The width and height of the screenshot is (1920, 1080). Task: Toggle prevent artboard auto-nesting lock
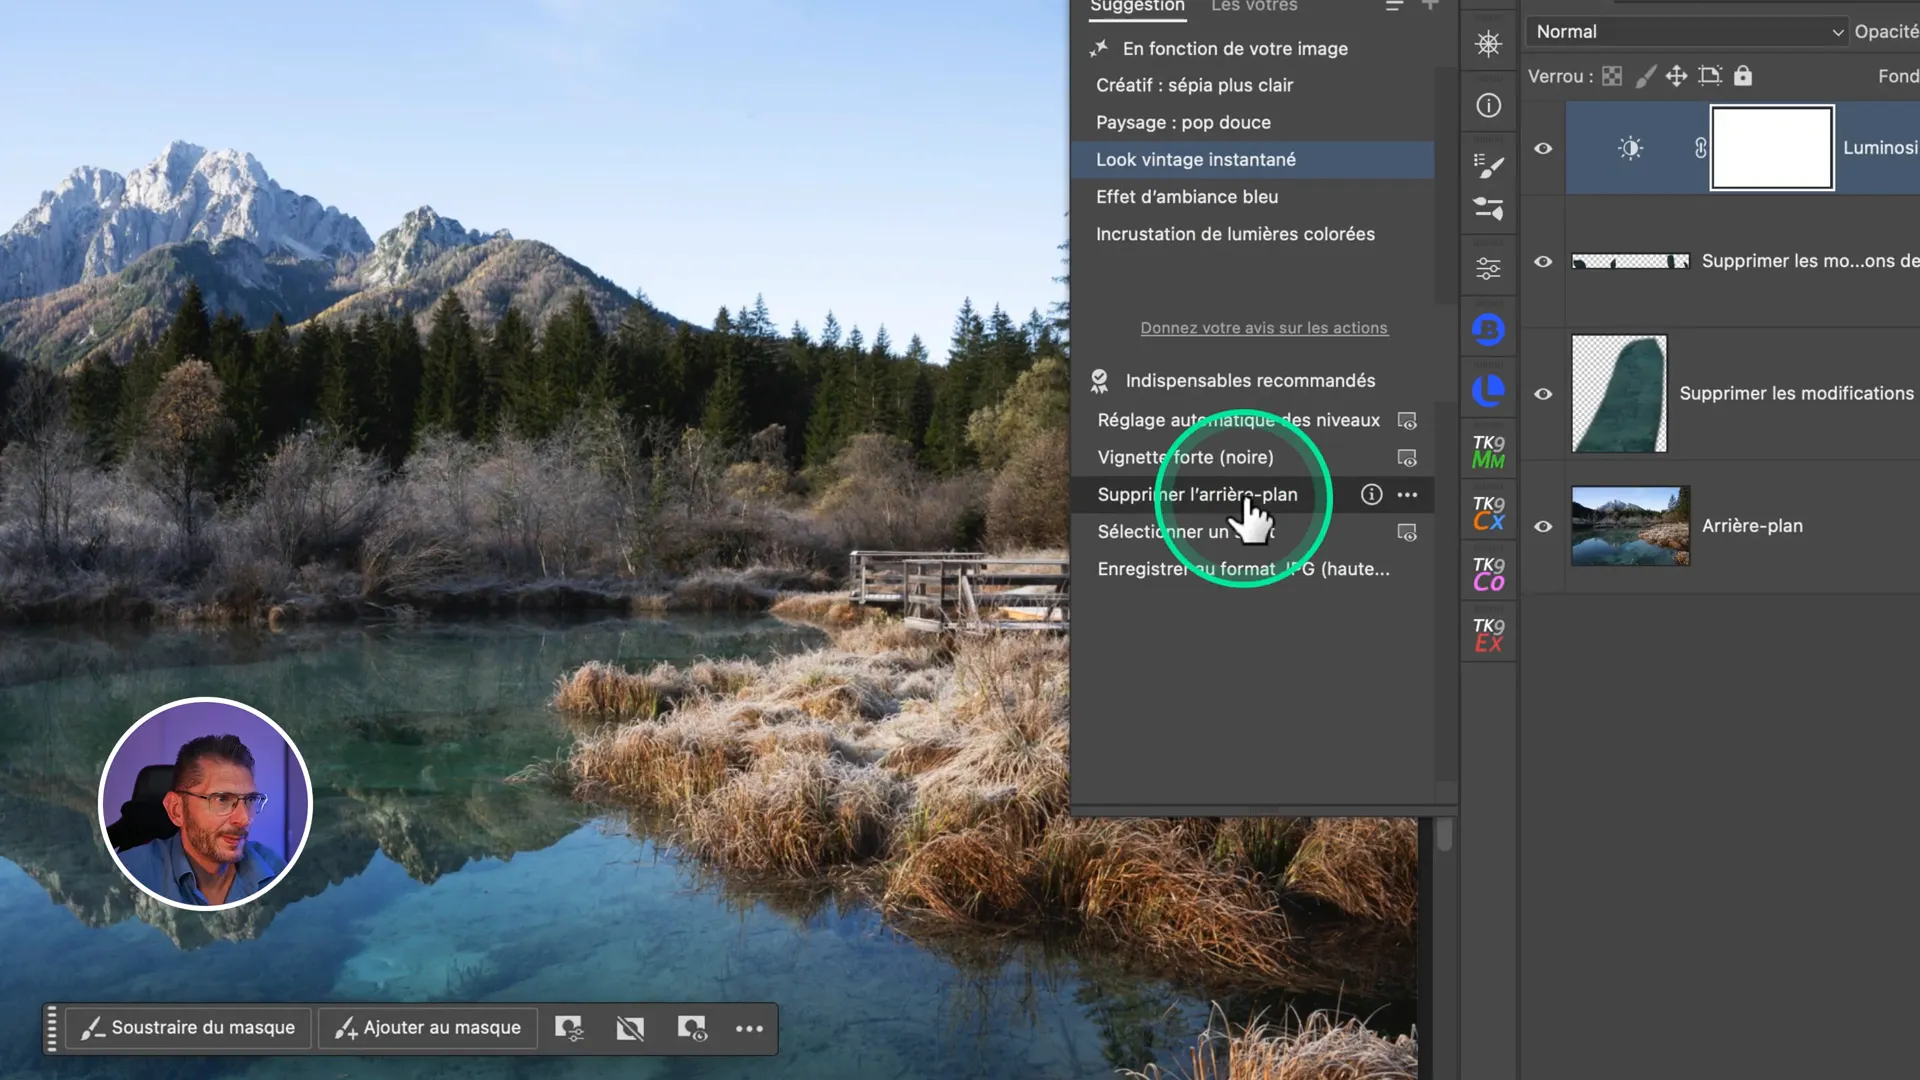click(x=1710, y=76)
